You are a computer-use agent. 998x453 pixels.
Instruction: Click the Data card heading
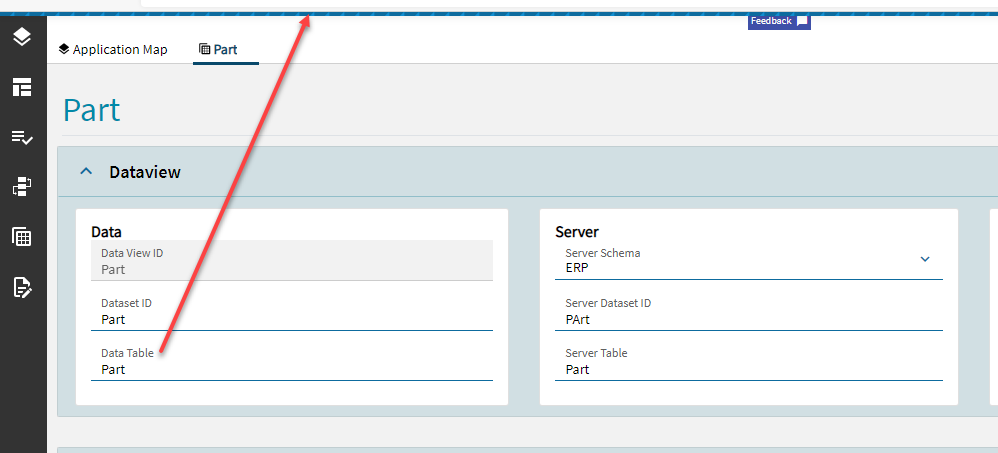pyautogui.click(x=106, y=232)
